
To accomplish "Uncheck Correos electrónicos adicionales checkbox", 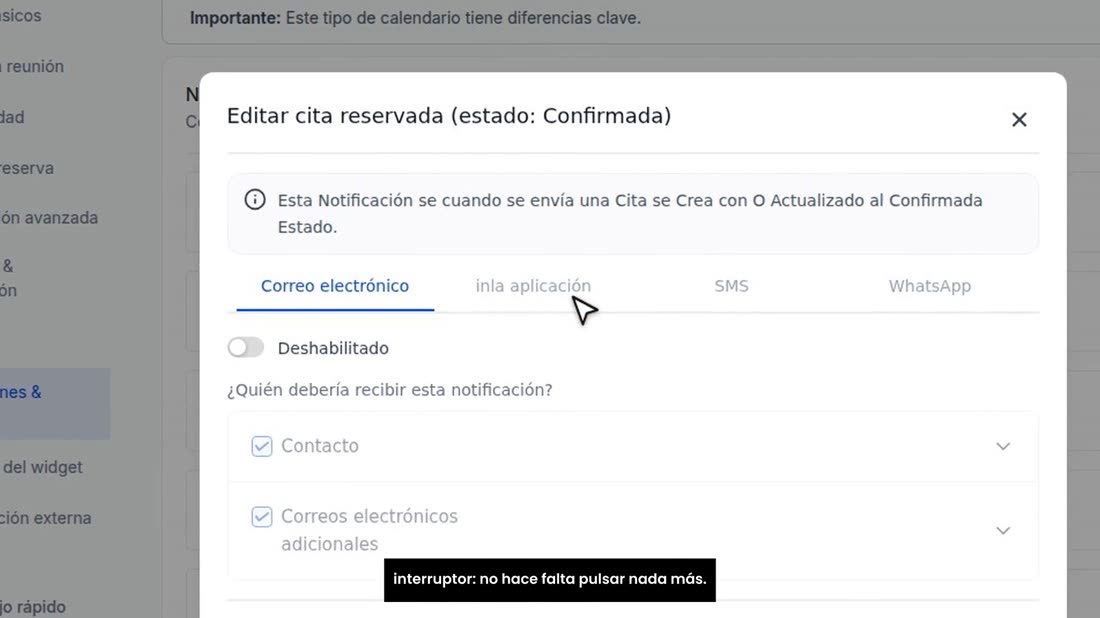I will click(262, 516).
